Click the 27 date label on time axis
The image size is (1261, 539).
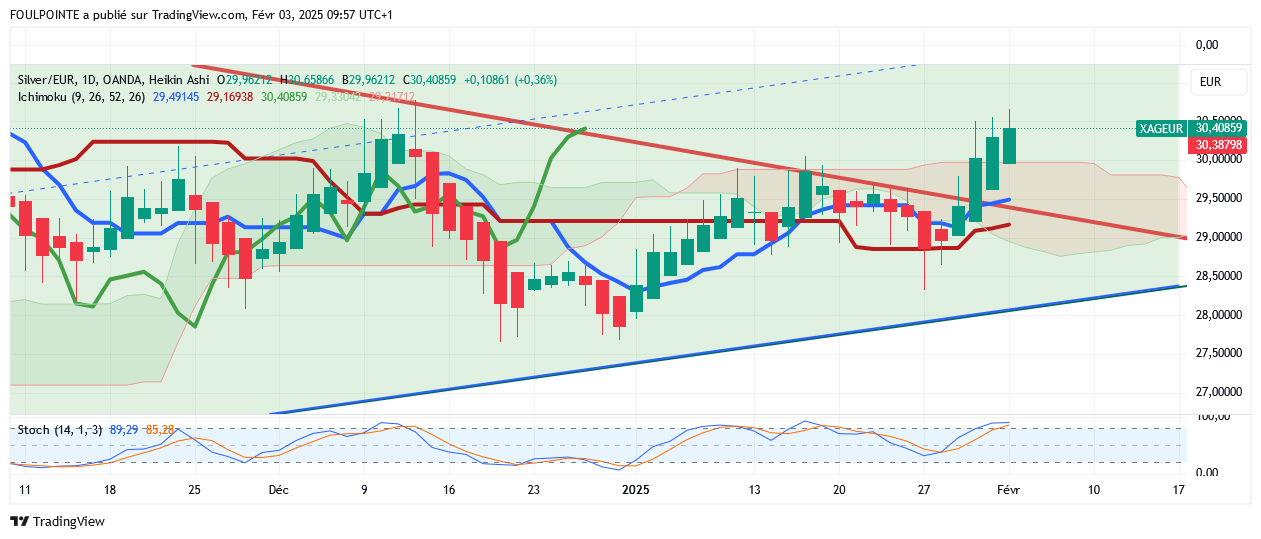click(x=924, y=490)
